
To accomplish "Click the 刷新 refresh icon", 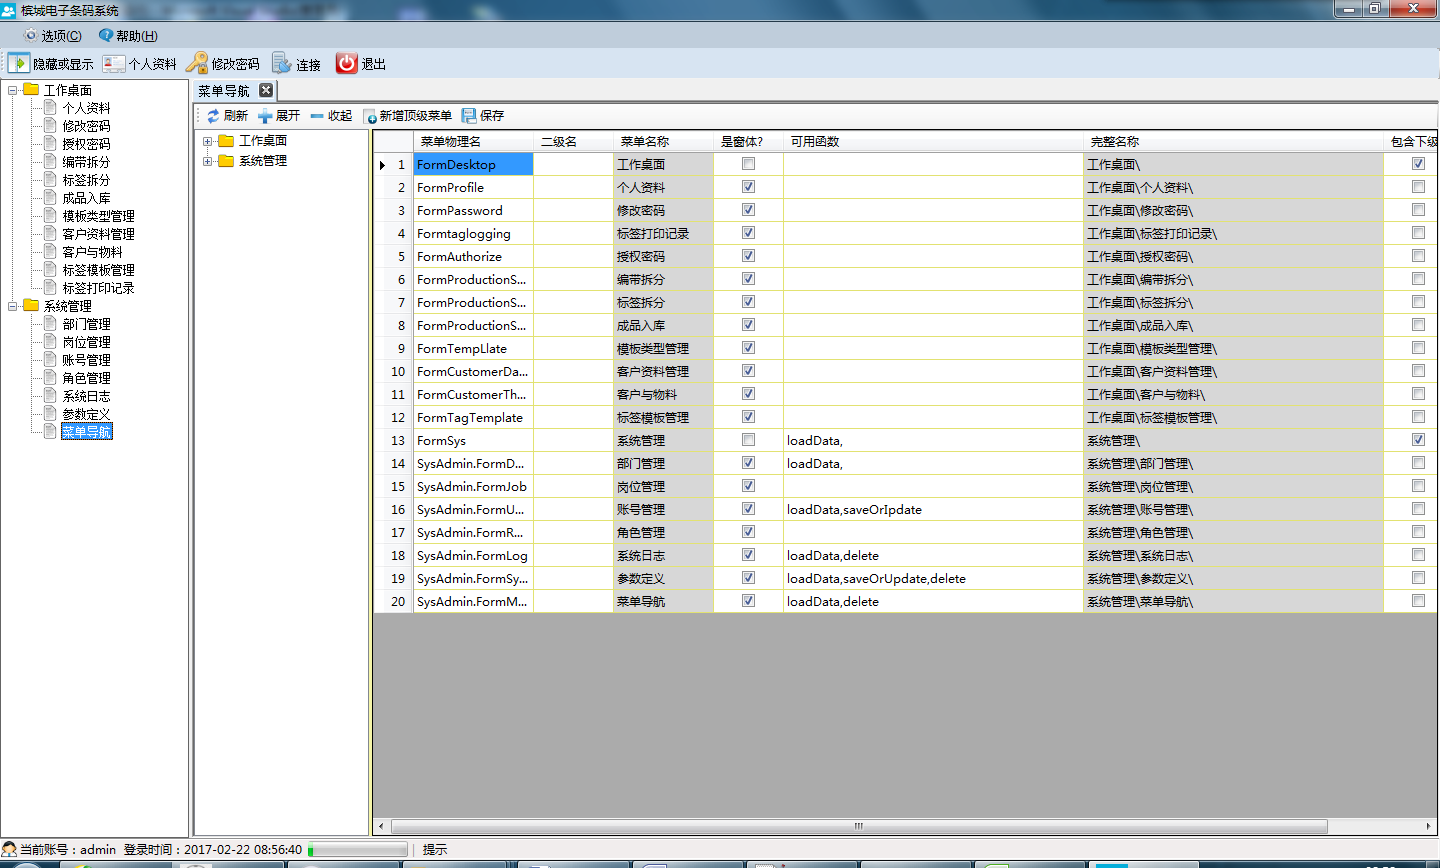I will [x=213, y=116].
